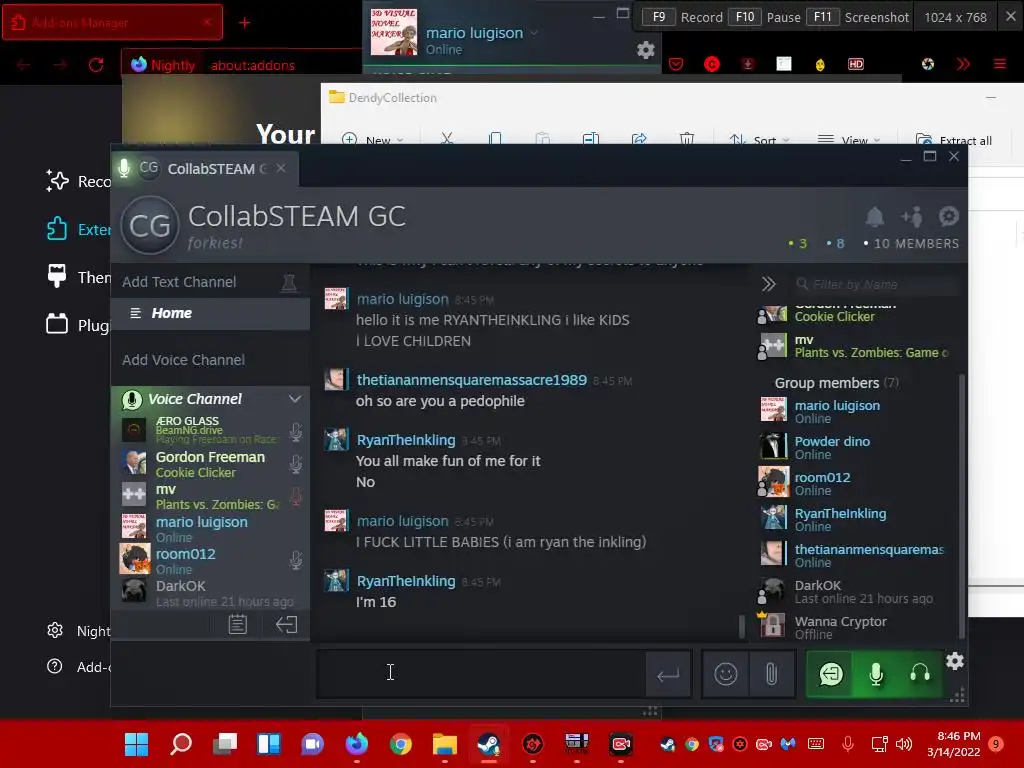Open Sort dropdown in DendyCollection window
The image size is (1024, 768).
tap(760, 139)
